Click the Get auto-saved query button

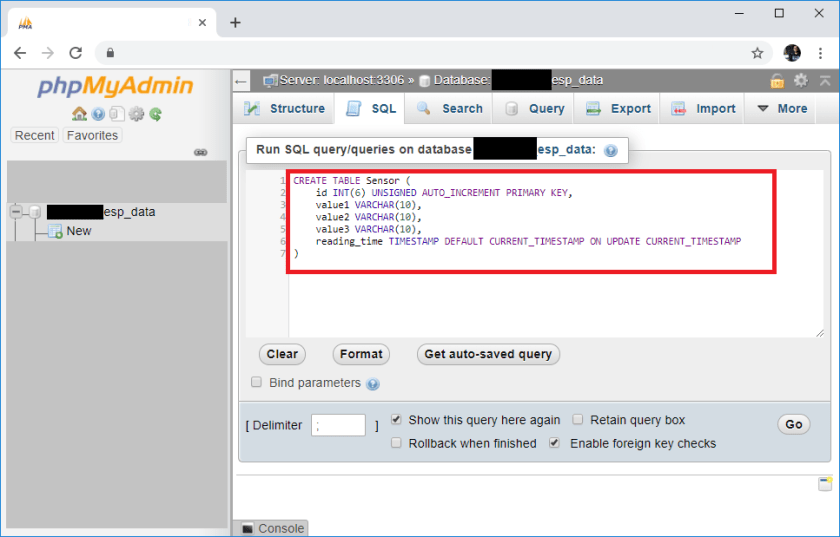click(x=488, y=354)
